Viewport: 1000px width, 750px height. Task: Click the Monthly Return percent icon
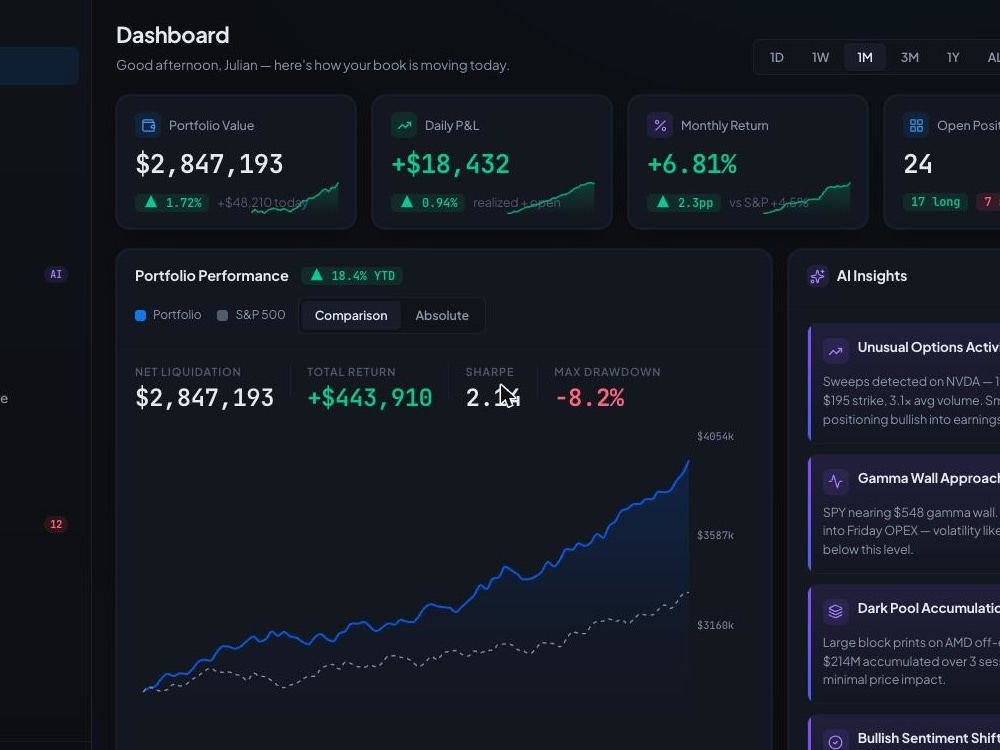click(660, 125)
